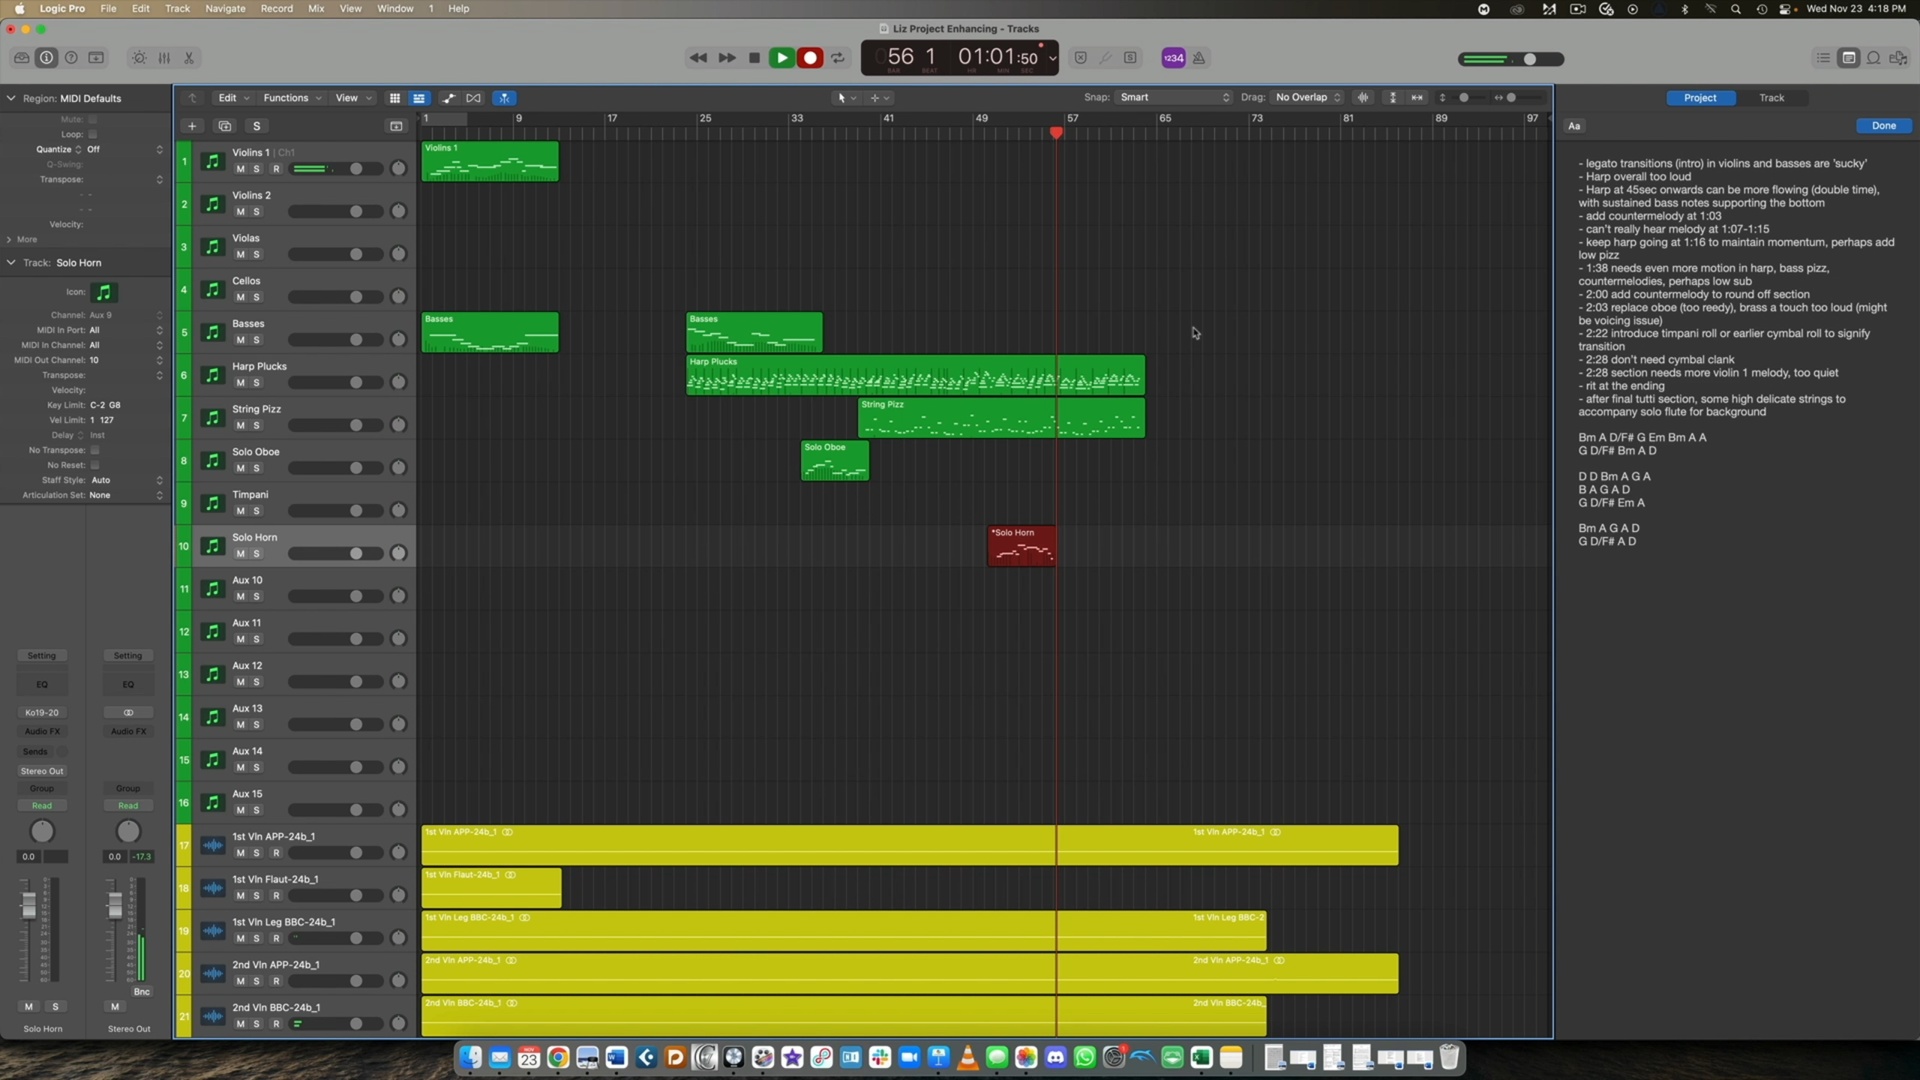Toggle the Metronome click button
1920x1080 pixels.
click(x=1199, y=58)
